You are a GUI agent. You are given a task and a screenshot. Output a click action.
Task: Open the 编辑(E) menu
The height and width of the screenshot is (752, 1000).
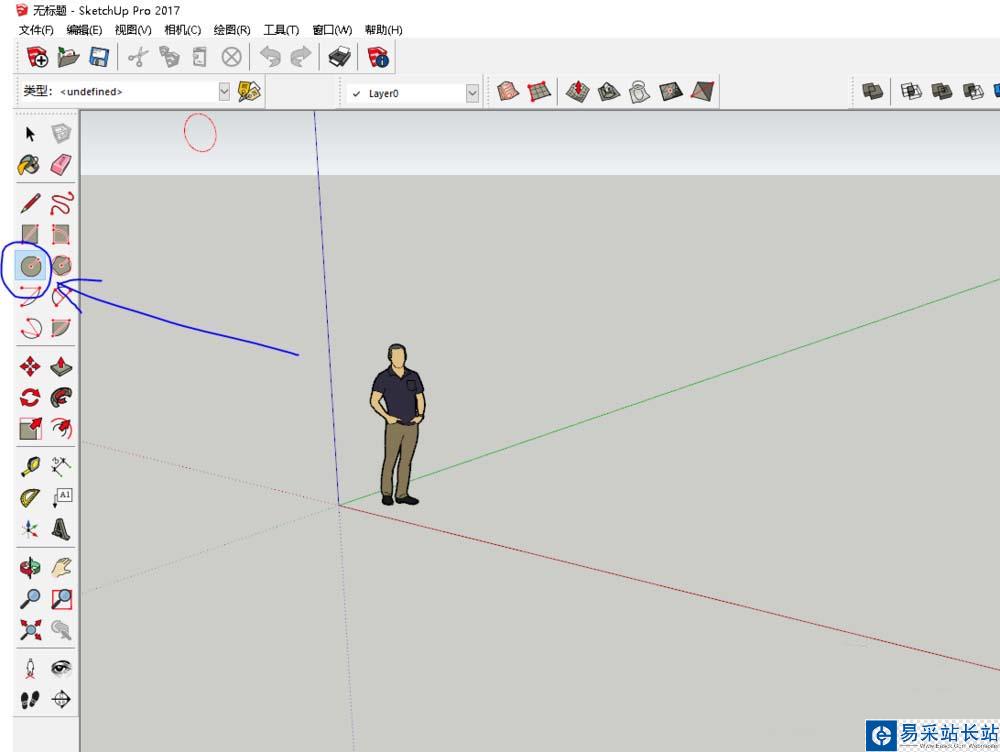click(84, 30)
